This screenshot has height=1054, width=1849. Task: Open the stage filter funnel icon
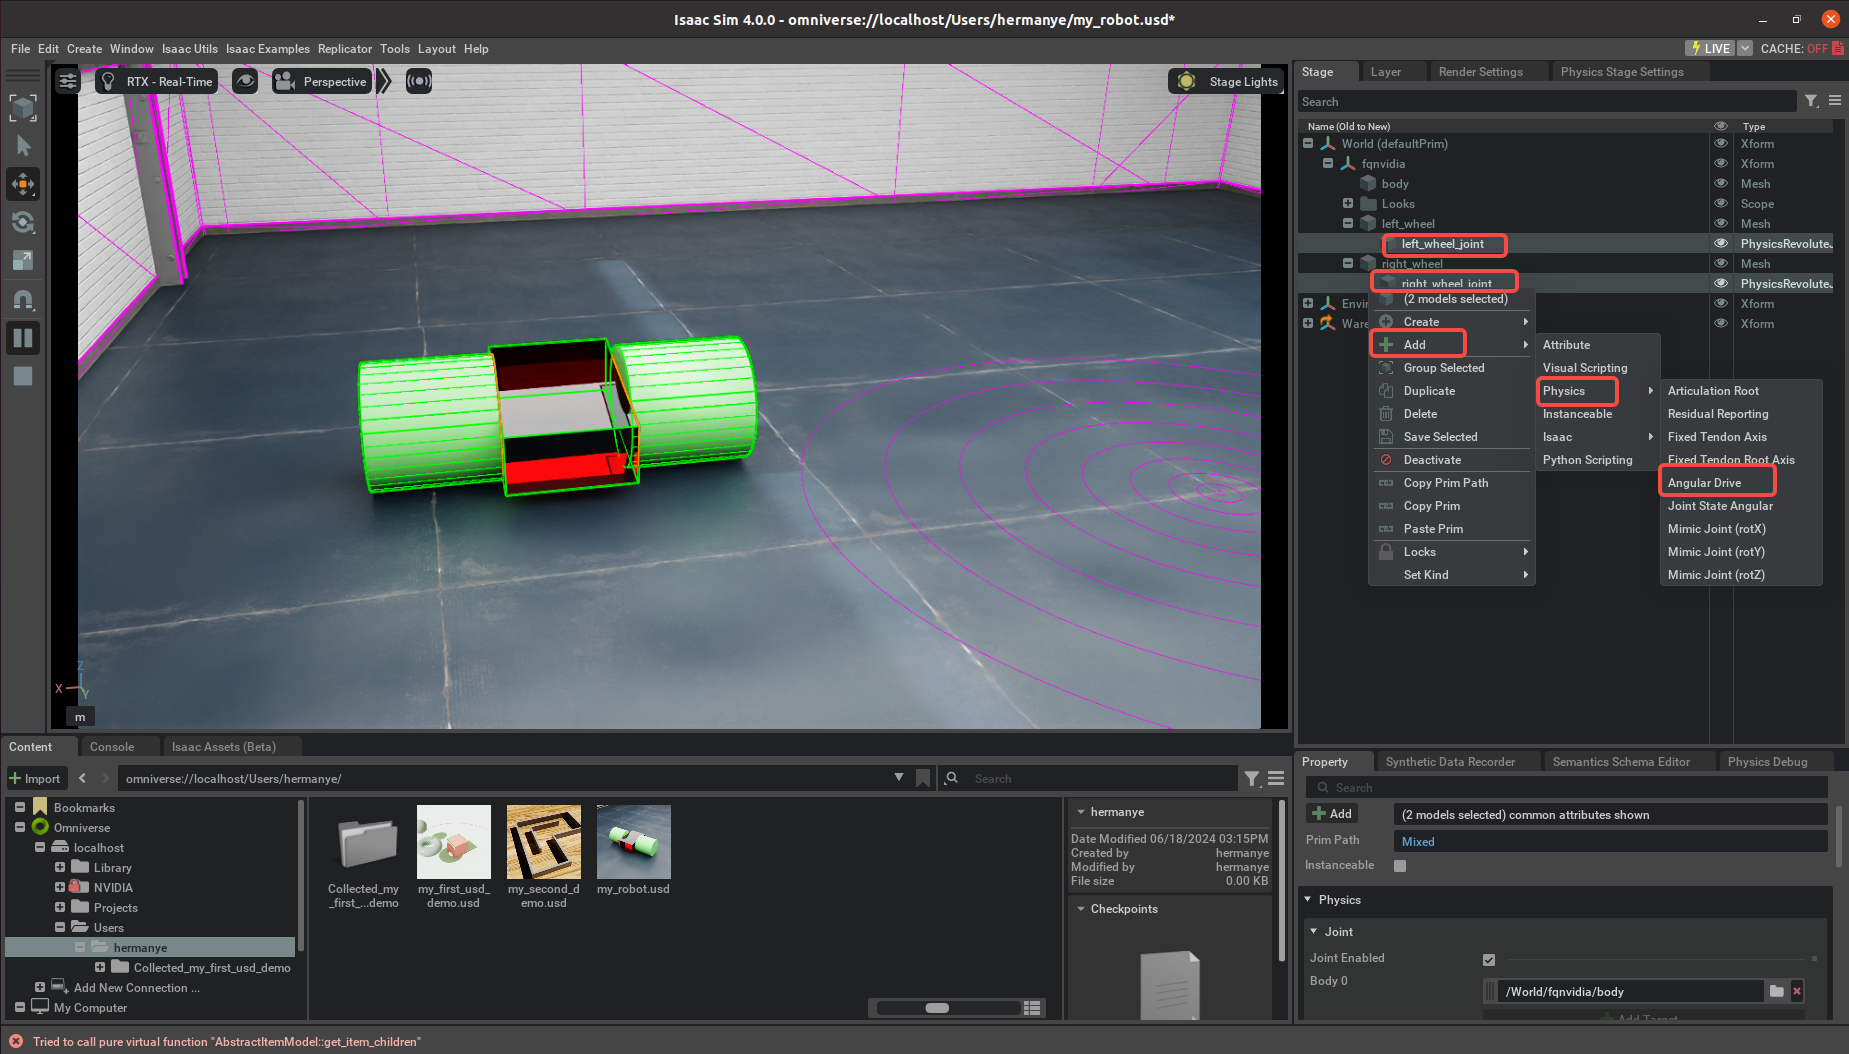(x=1811, y=101)
